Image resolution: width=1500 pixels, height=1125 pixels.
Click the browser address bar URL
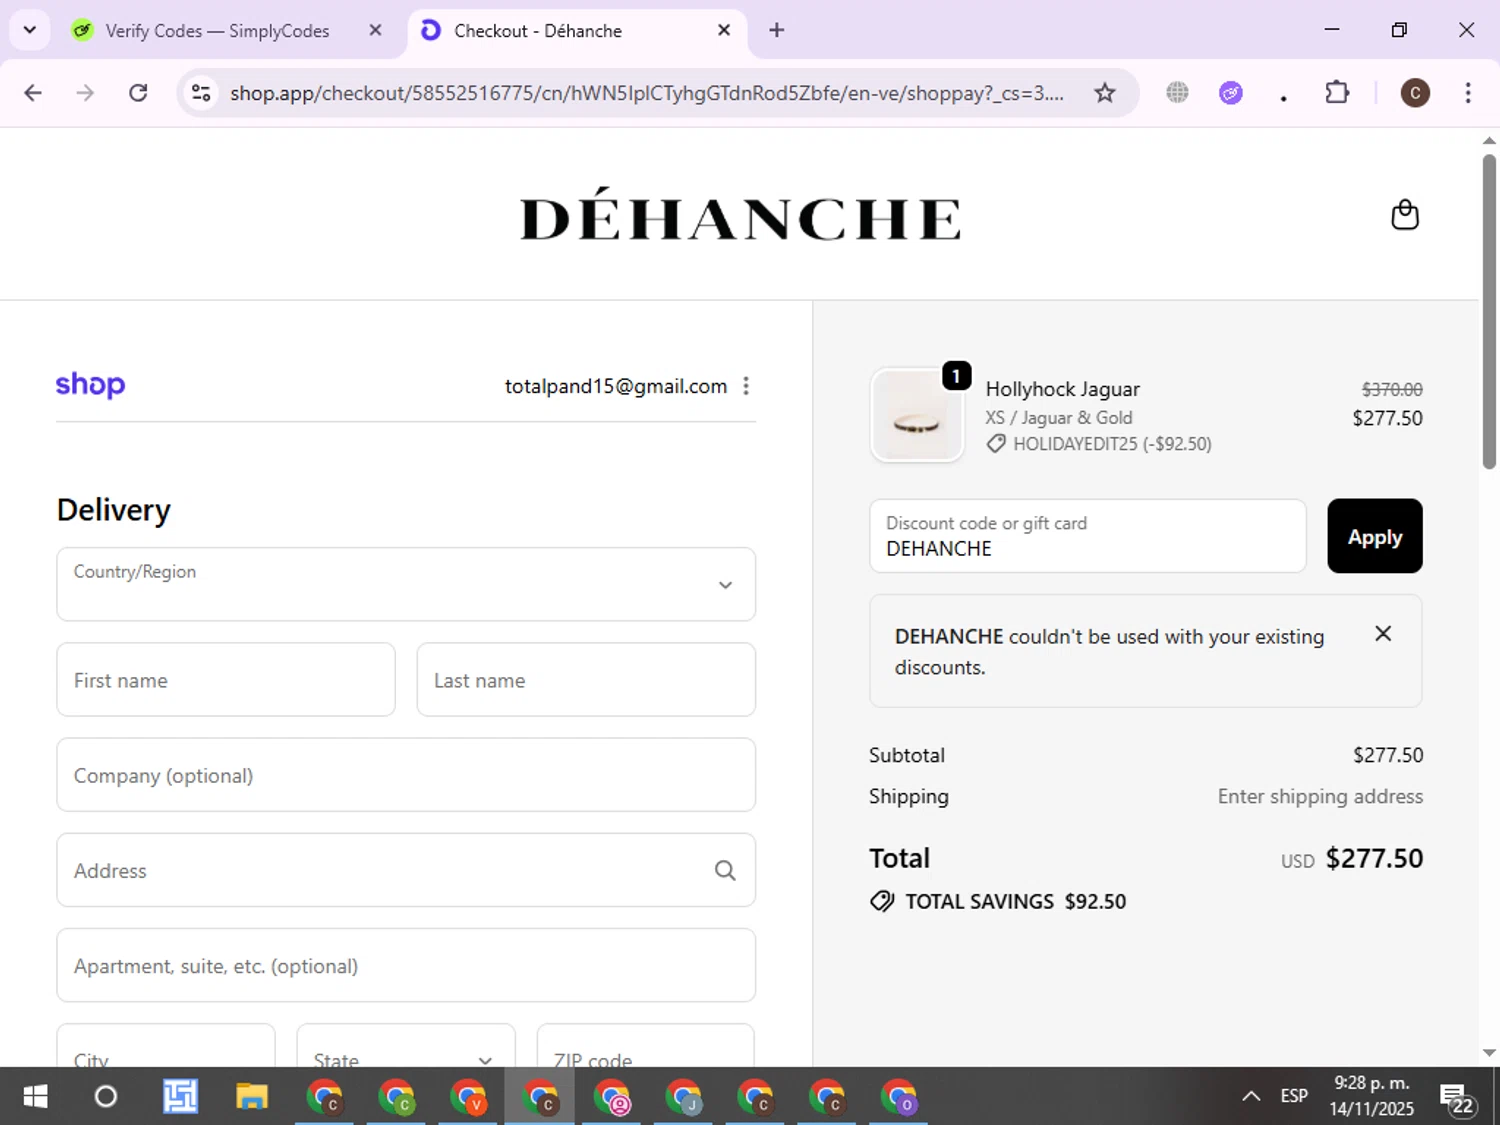[x=646, y=93]
